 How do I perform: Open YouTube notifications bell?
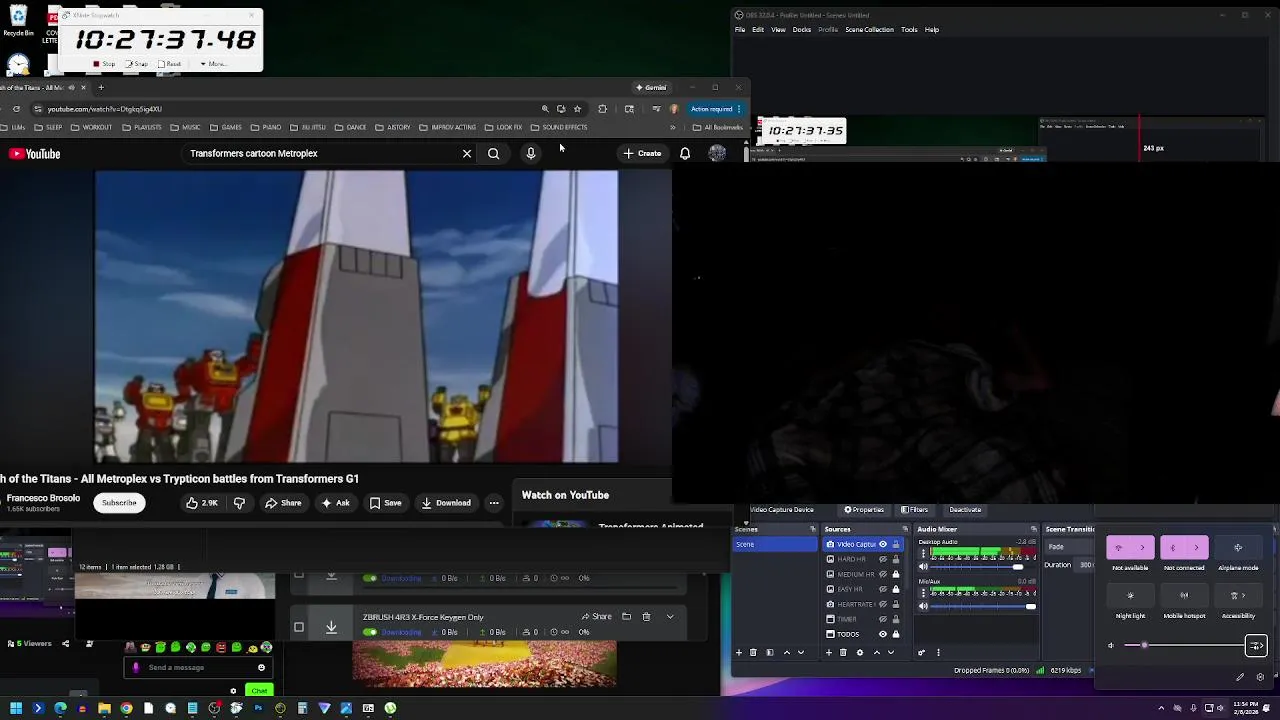click(685, 154)
